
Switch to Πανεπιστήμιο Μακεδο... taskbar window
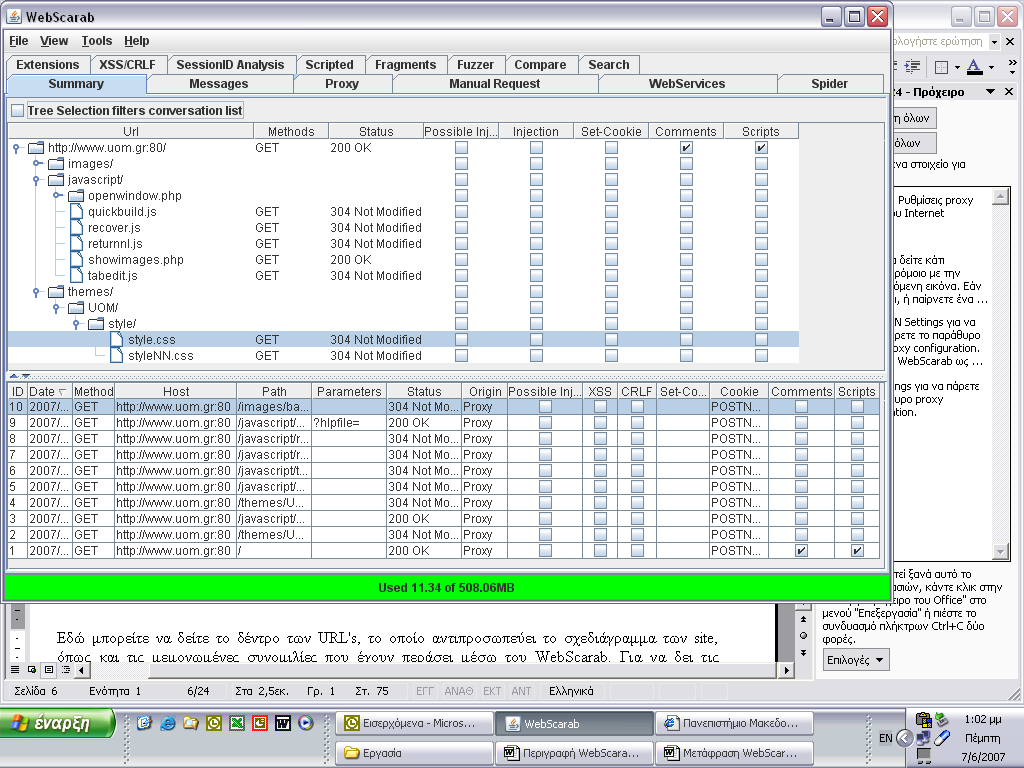click(734, 723)
